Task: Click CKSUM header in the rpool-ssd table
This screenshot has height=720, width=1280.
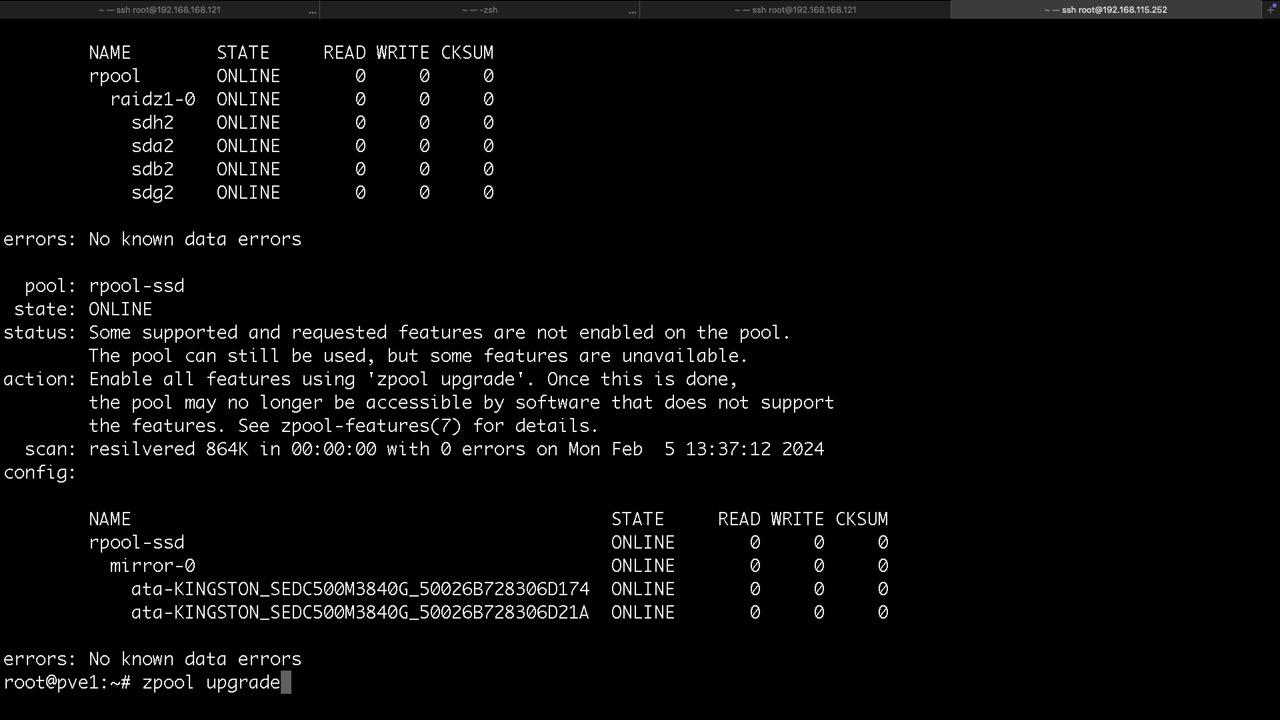Action: pyautogui.click(x=862, y=519)
